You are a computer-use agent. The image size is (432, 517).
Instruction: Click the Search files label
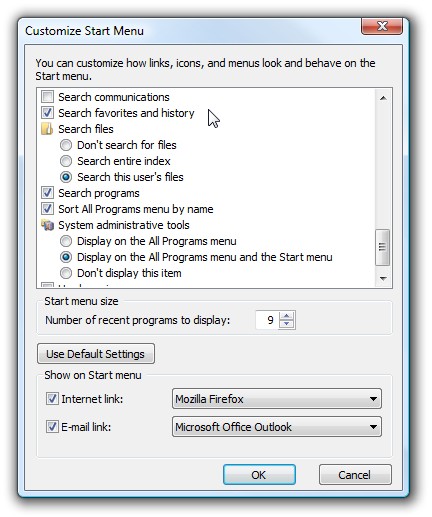pos(86,129)
